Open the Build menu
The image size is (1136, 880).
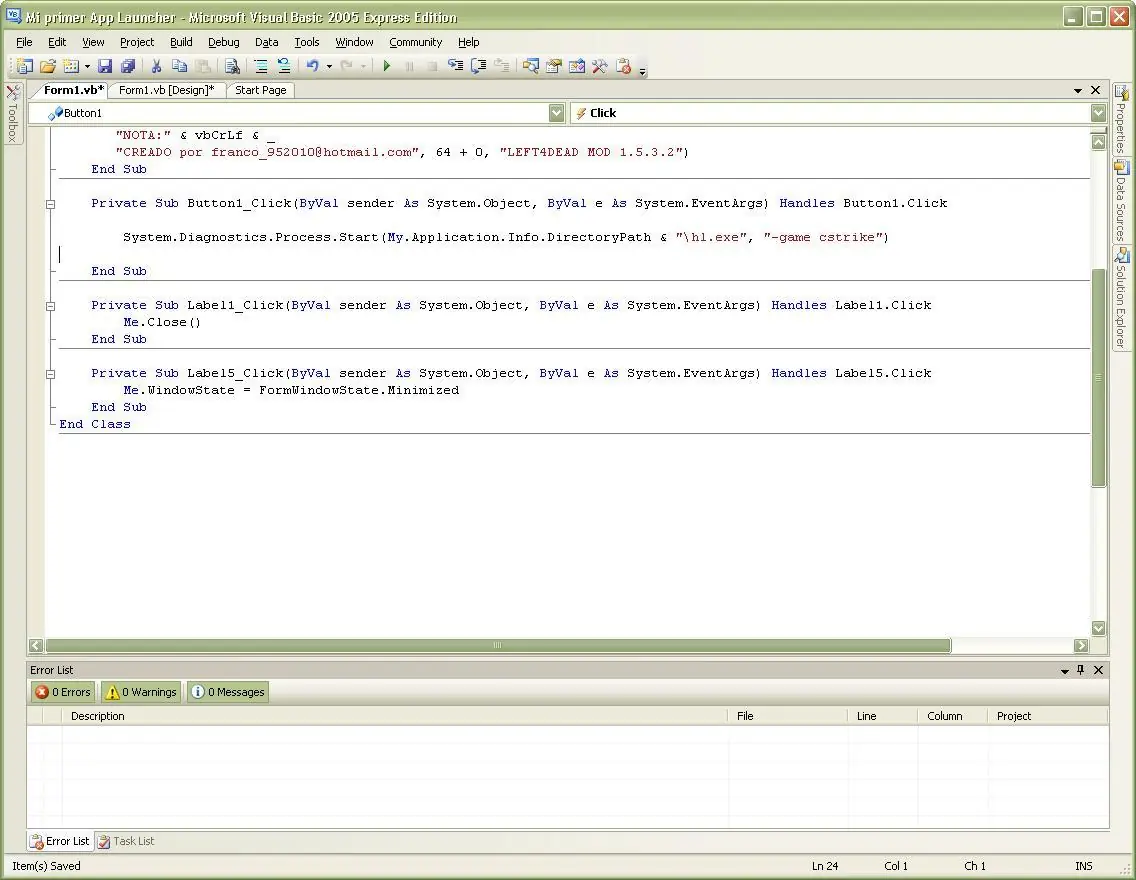point(181,42)
